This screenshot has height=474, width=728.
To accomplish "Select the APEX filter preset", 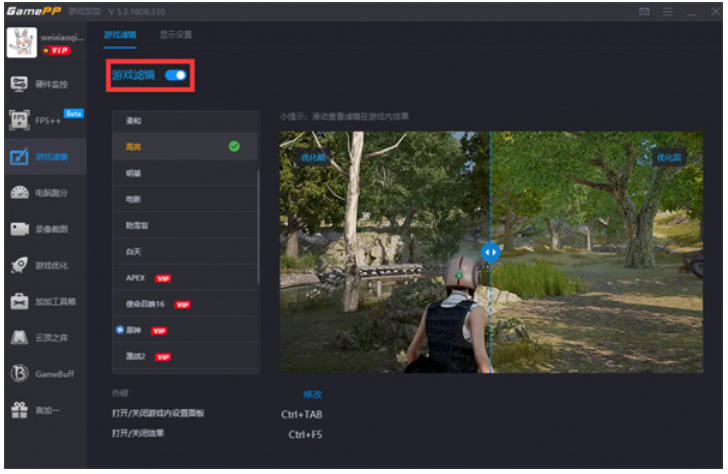I will (185, 278).
